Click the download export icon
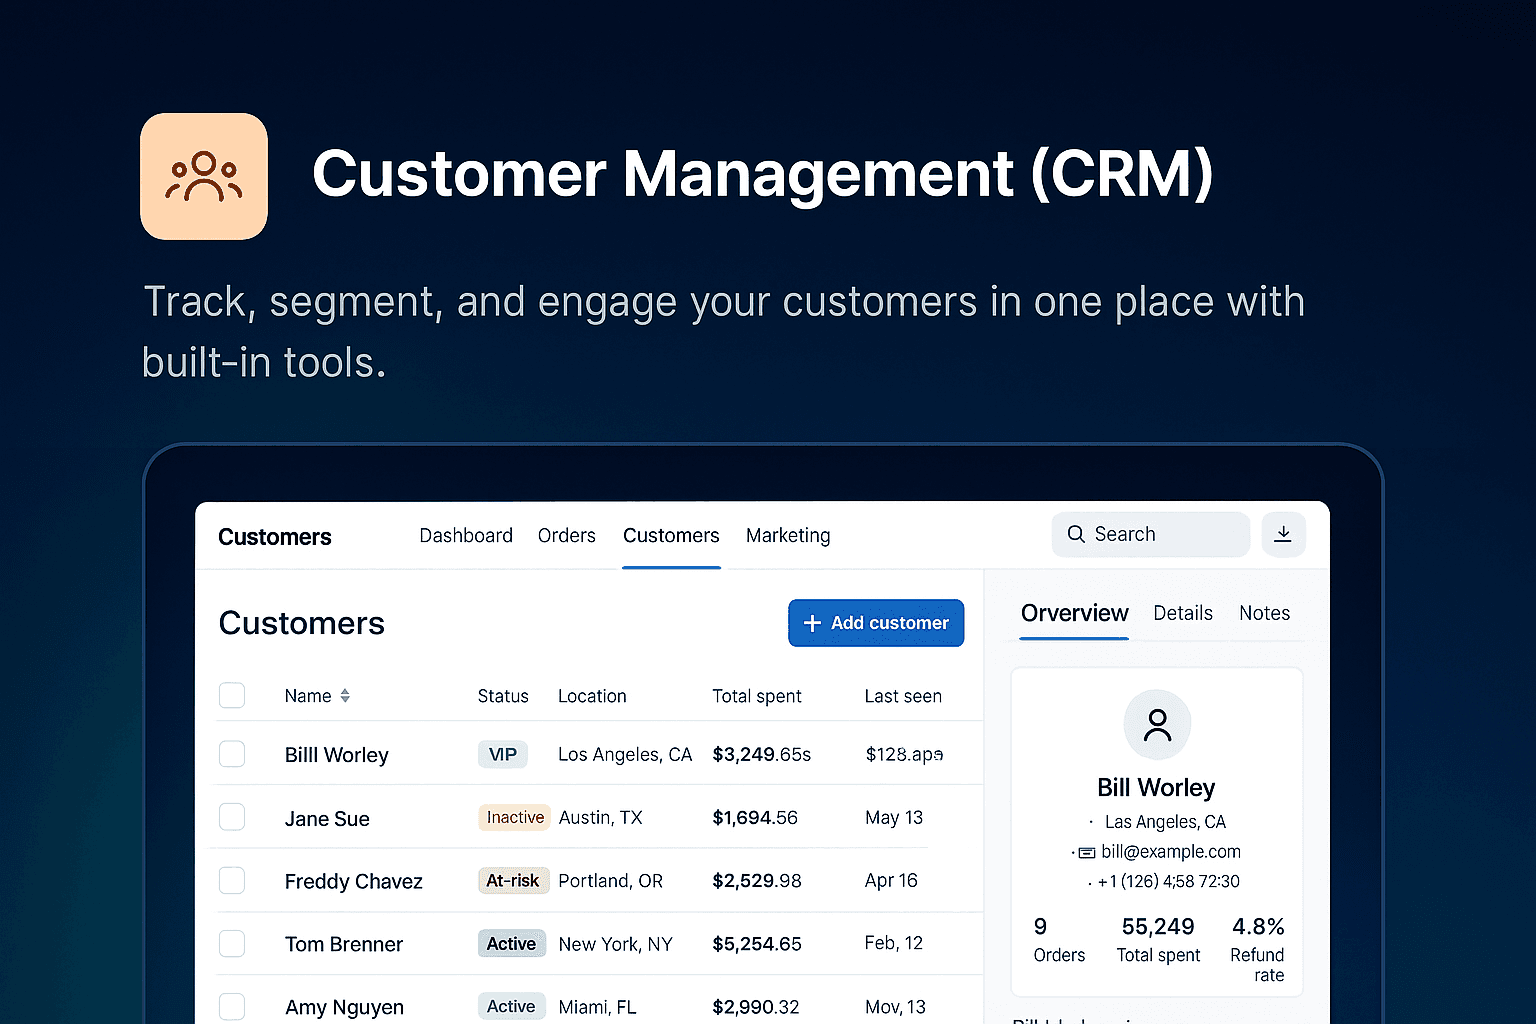 1283,534
